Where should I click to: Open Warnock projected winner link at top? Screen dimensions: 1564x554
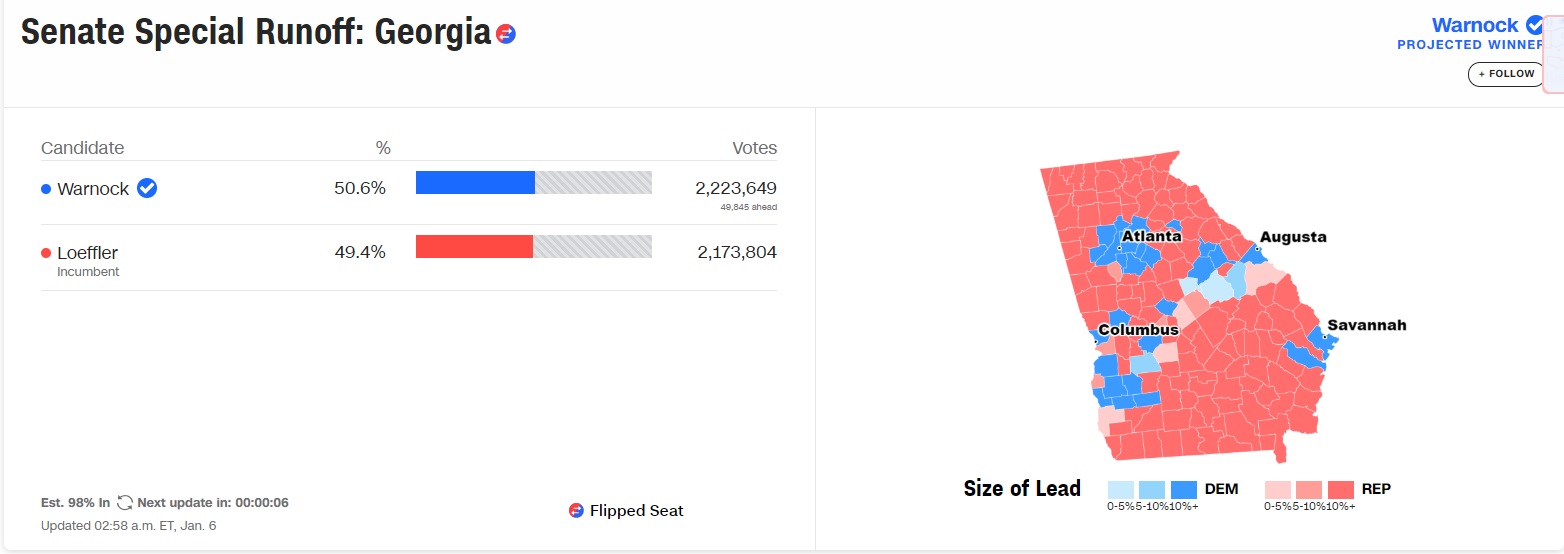coord(1475,25)
